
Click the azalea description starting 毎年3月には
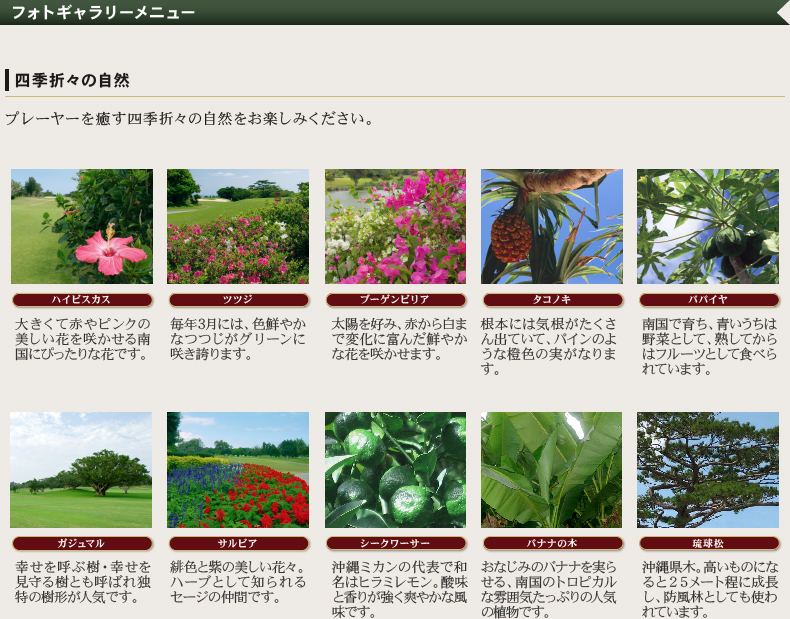238,339
